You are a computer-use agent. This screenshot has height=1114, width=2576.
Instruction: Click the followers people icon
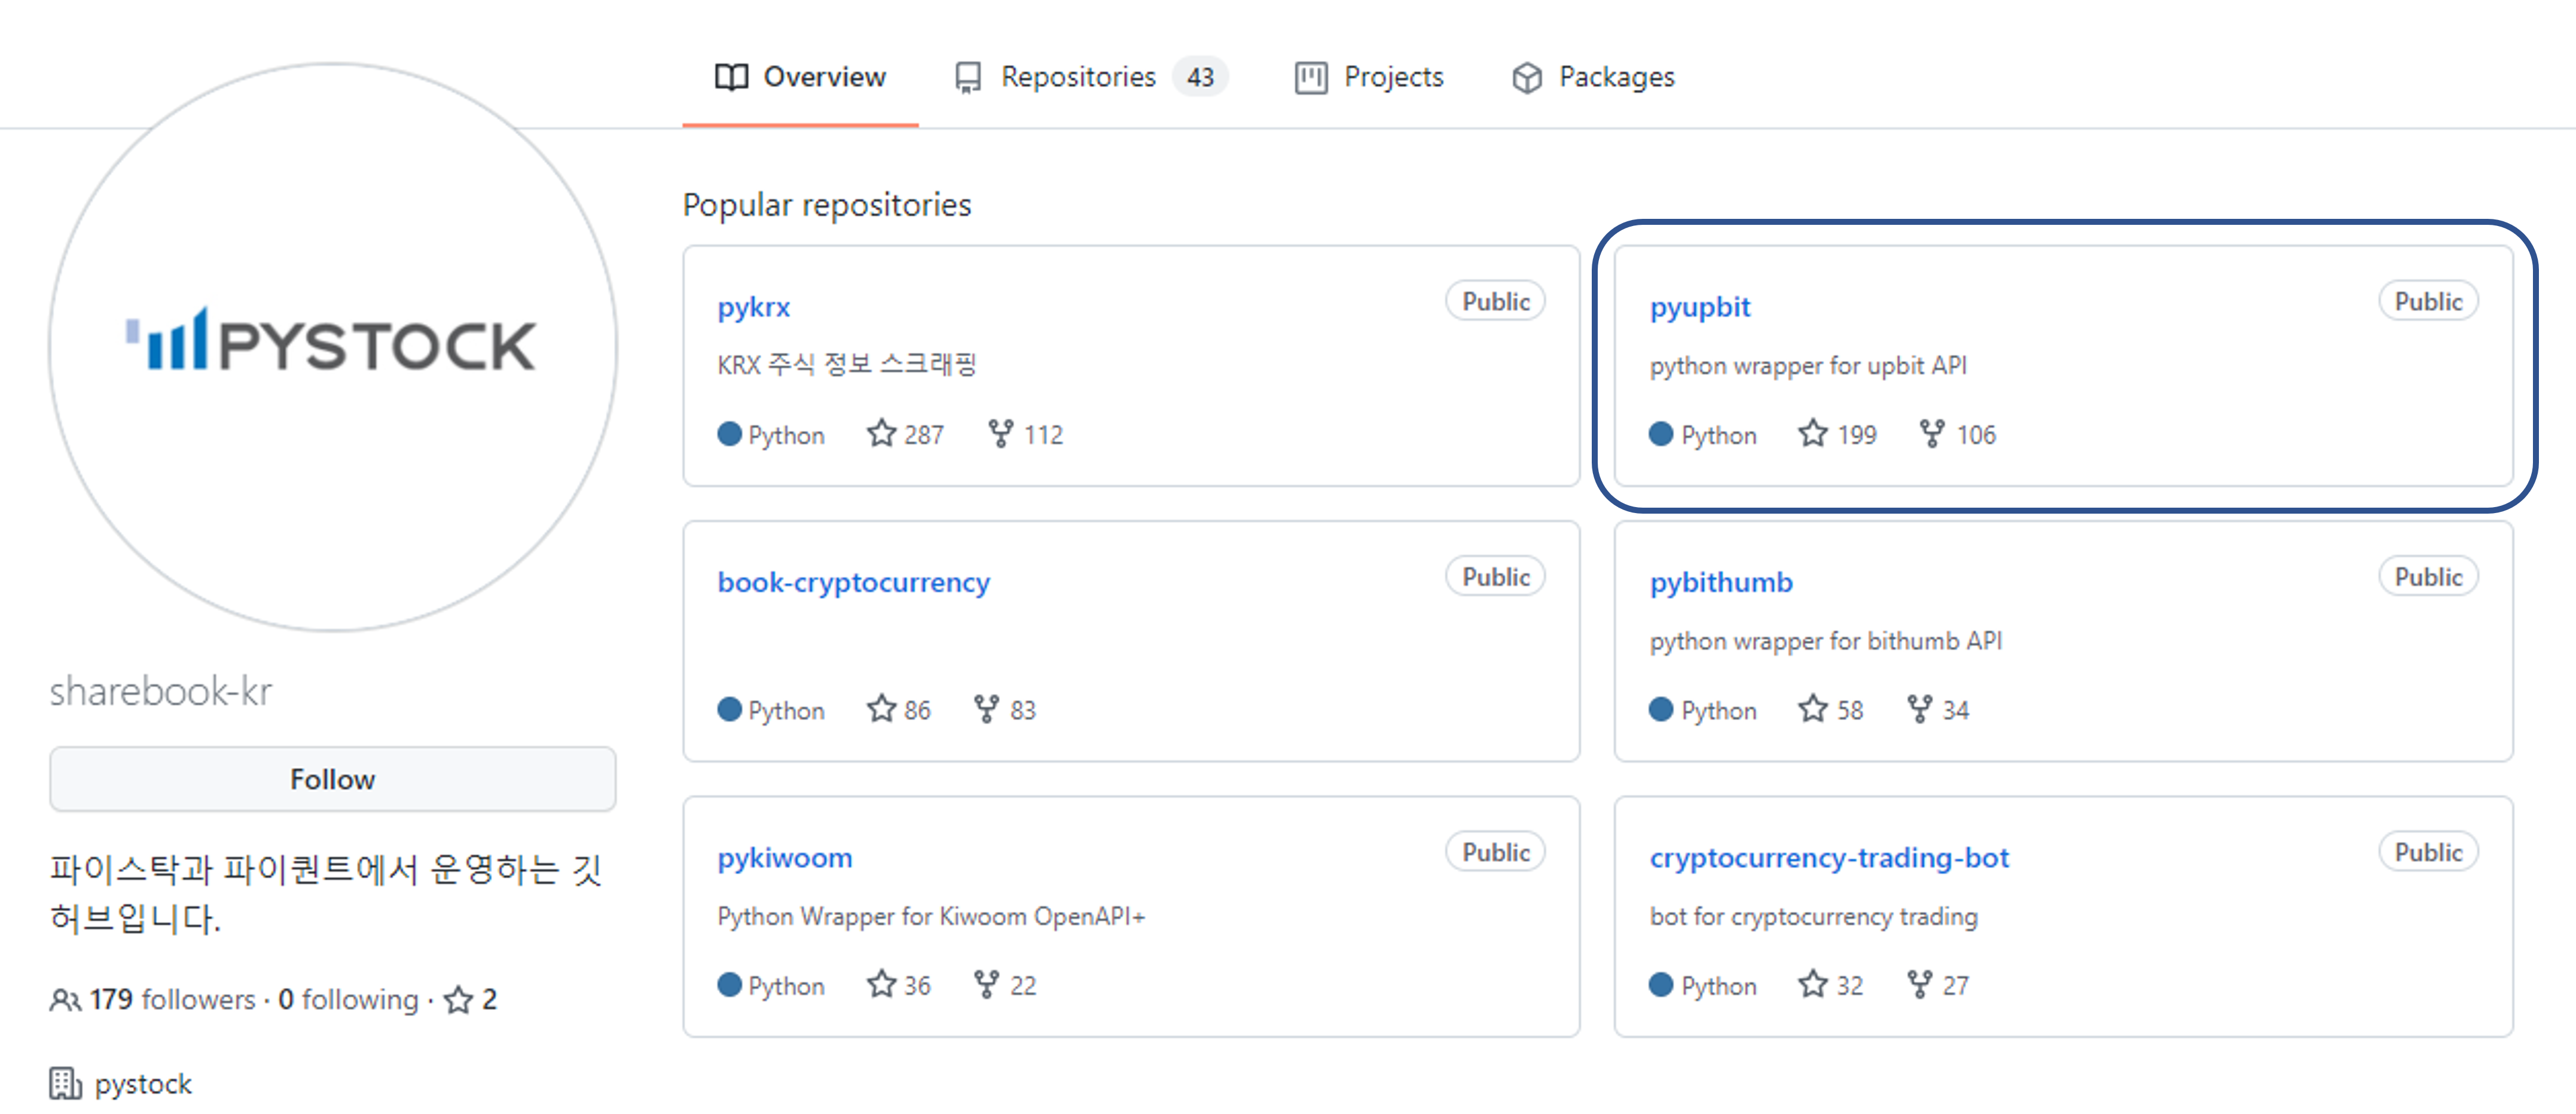(66, 998)
